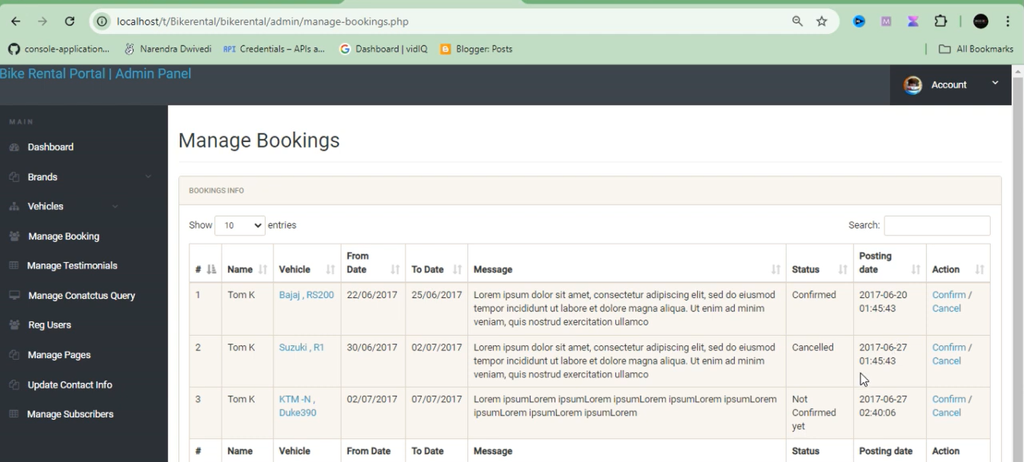Screen dimensions: 1024x462
Task: Sort bookings by Status column
Action: tap(820, 263)
